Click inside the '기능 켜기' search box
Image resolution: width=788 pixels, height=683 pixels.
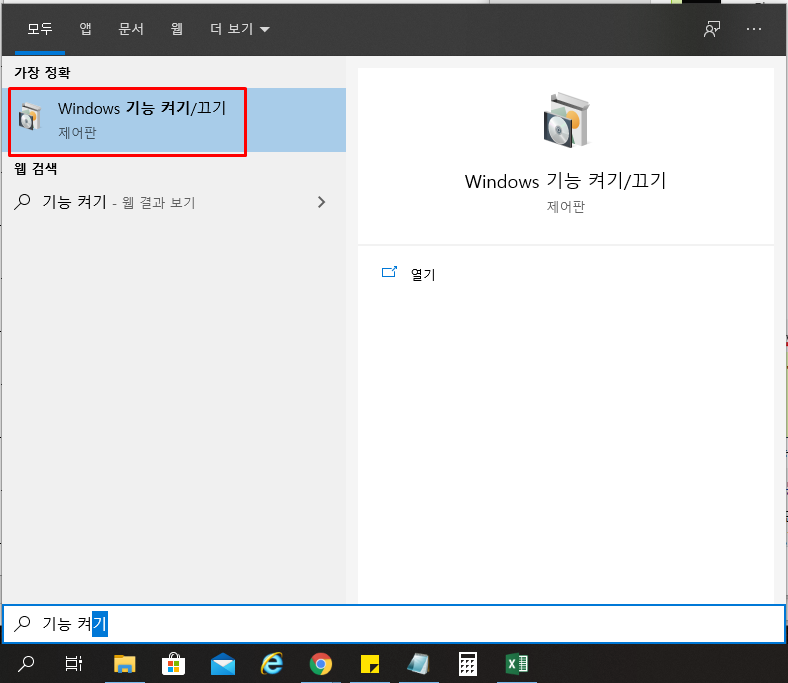pyautogui.click(x=393, y=624)
